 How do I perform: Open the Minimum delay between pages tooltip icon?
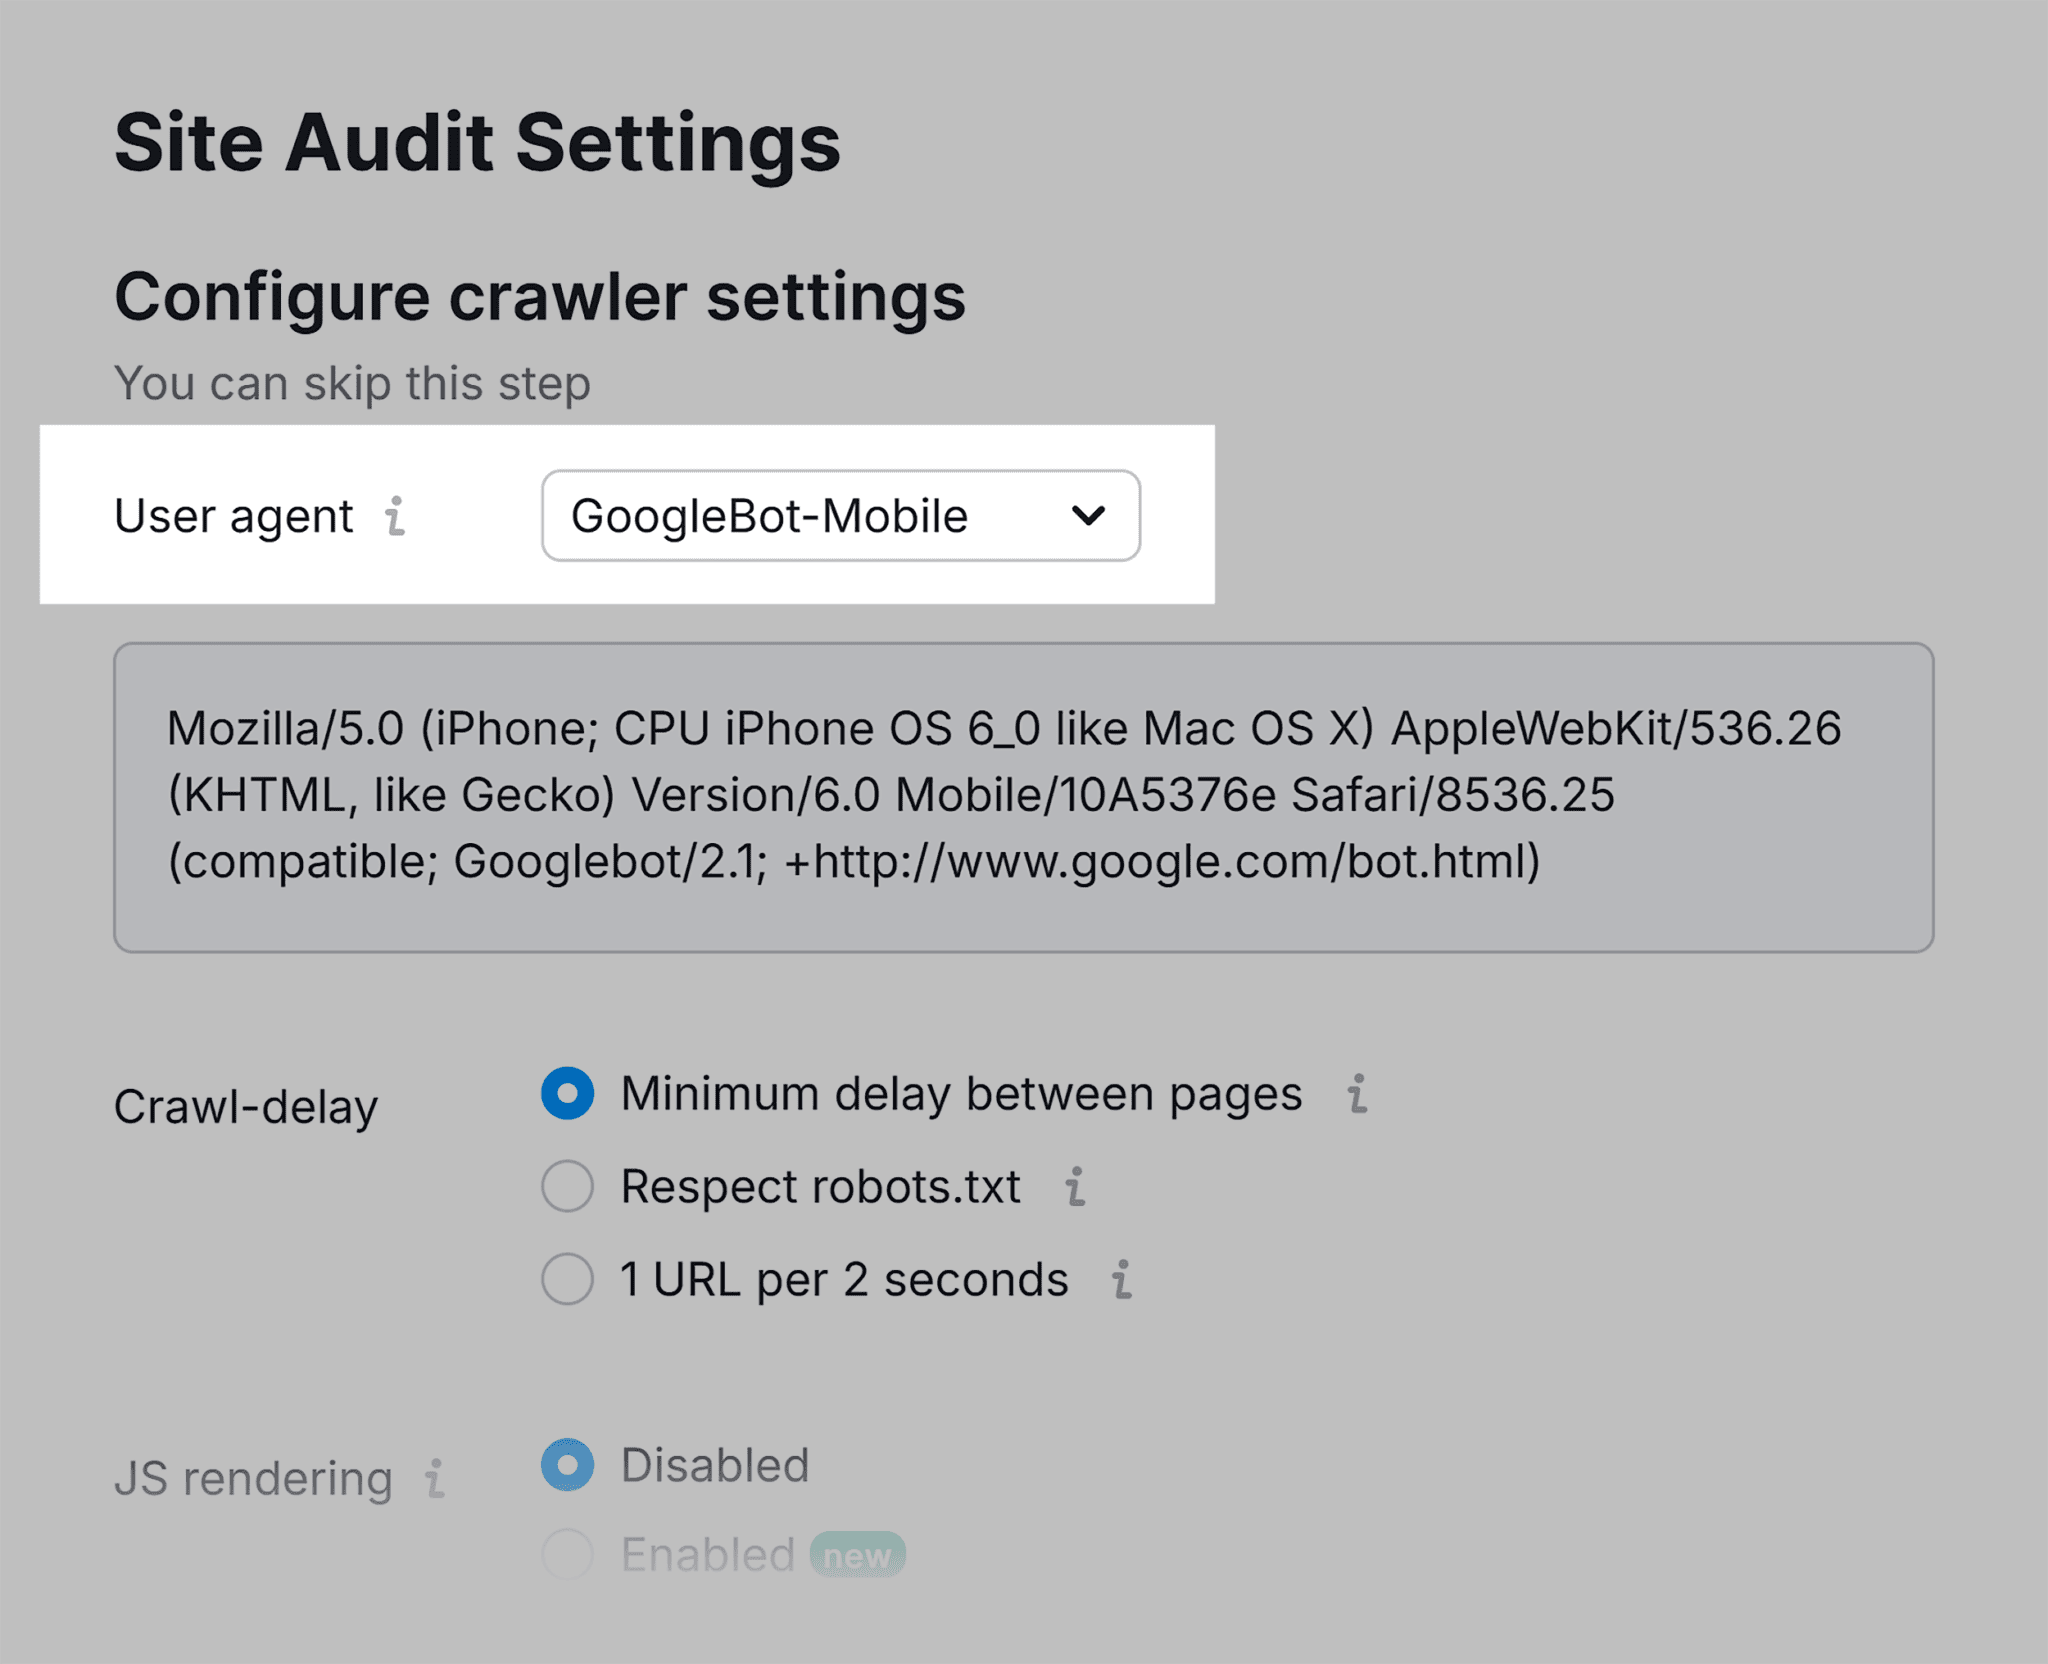(x=1357, y=1094)
